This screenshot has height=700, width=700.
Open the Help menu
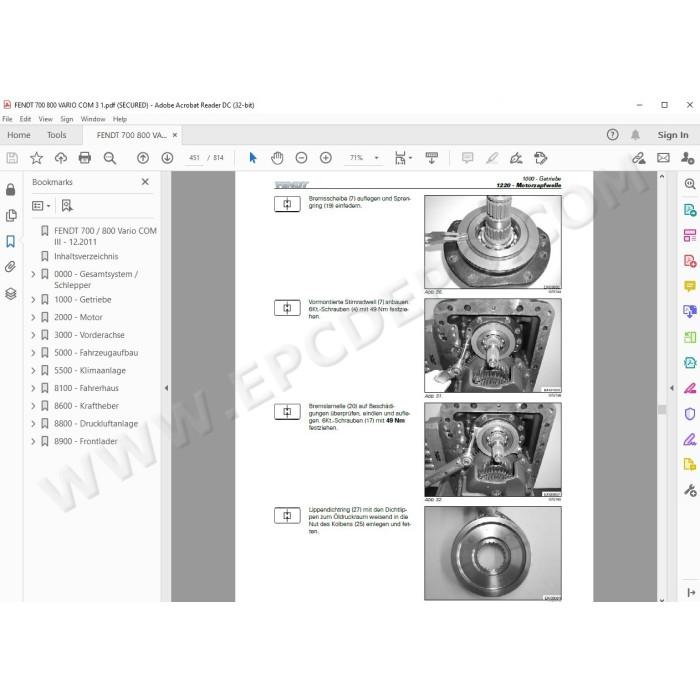click(x=120, y=119)
